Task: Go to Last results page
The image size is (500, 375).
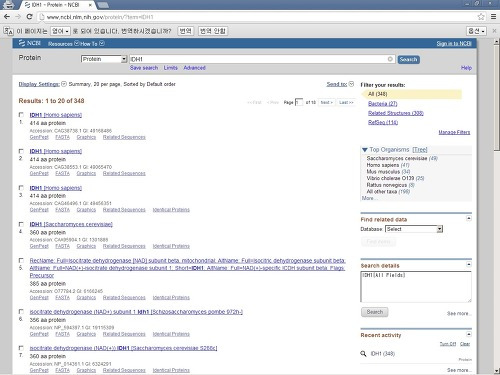Action: [346, 102]
